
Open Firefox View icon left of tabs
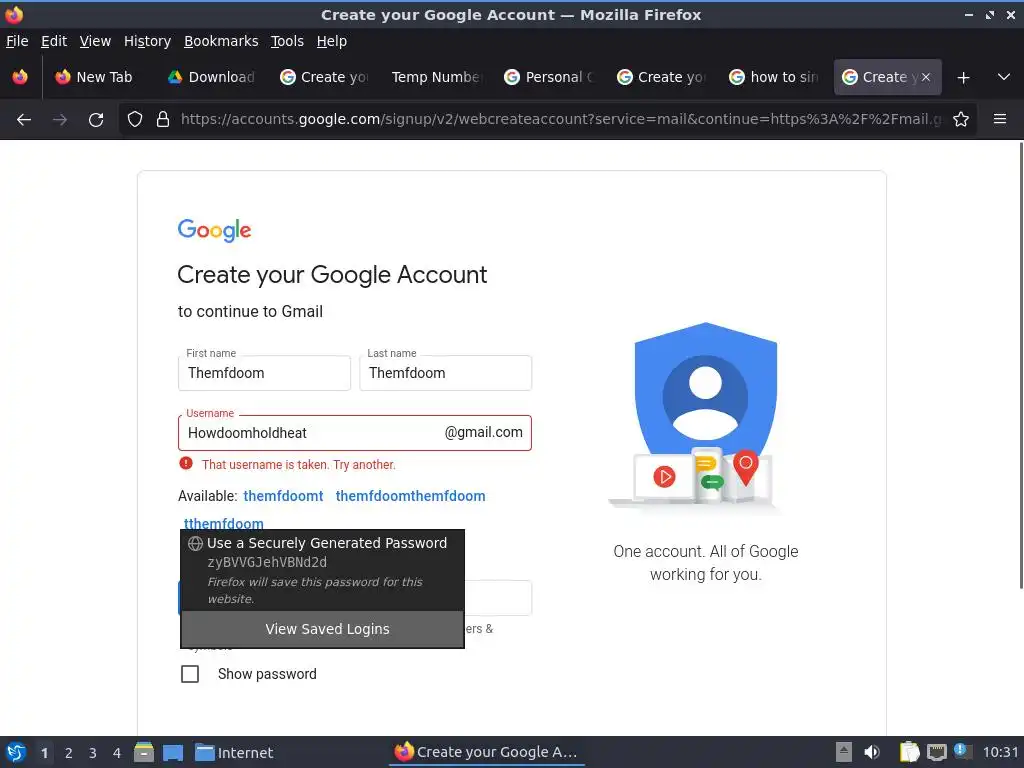click(20, 77)
